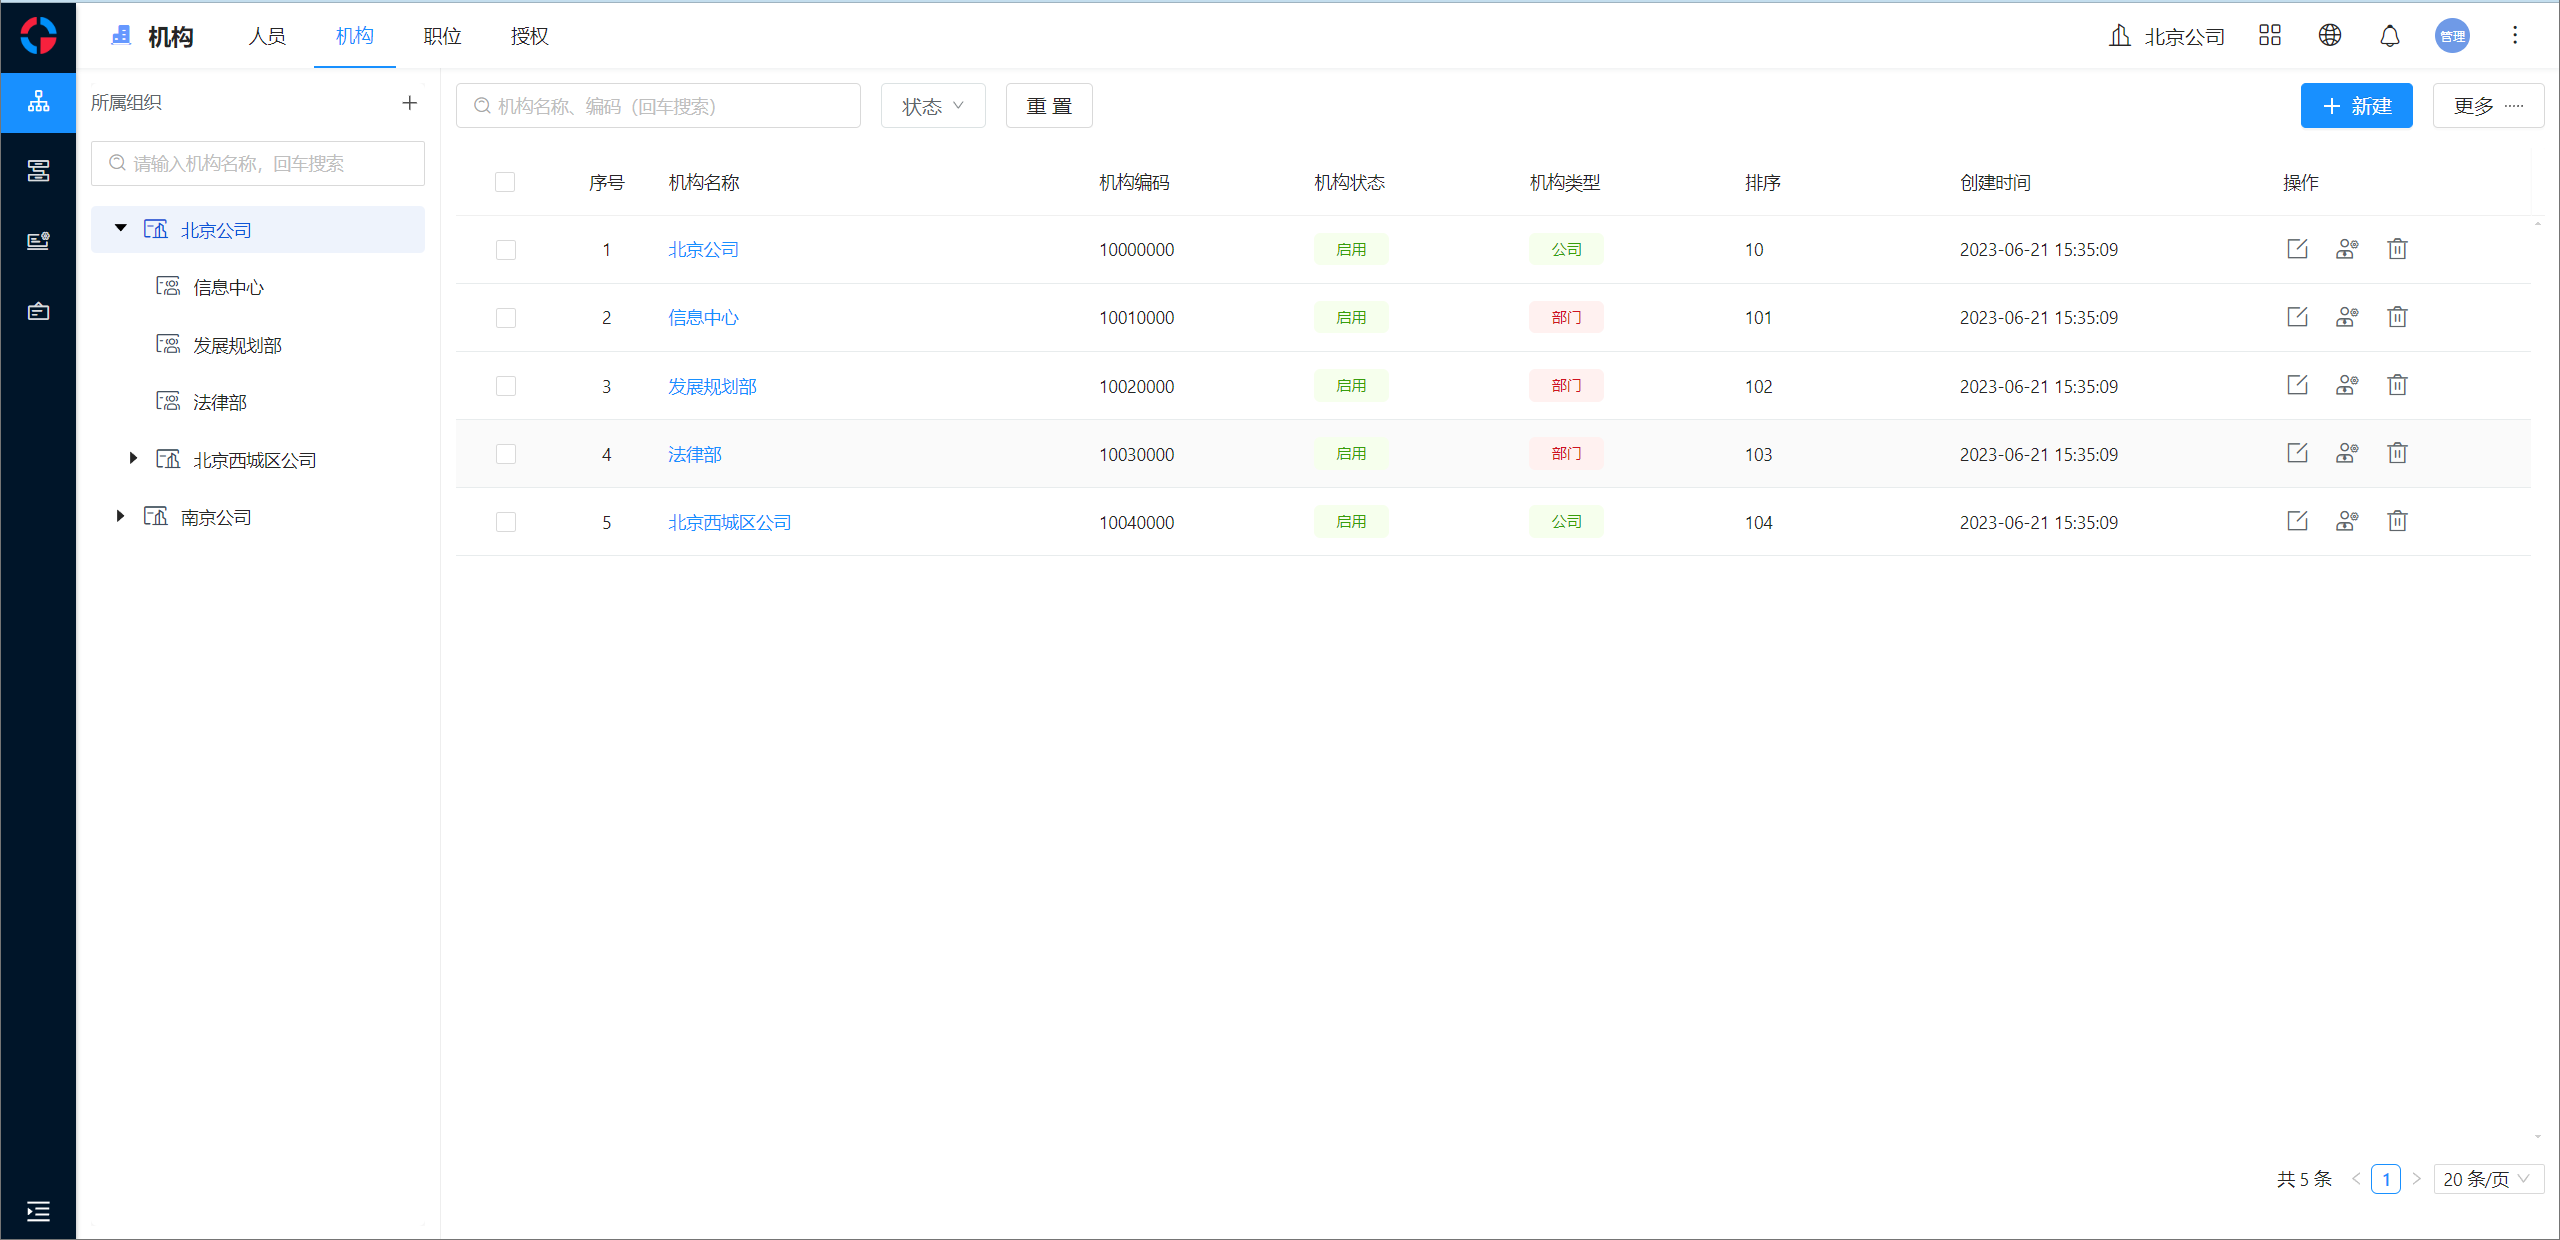Open the 发展规划部 name link in table
Image resolution: width=2560 pixels, height=1240 pixels.
[712, 386]
